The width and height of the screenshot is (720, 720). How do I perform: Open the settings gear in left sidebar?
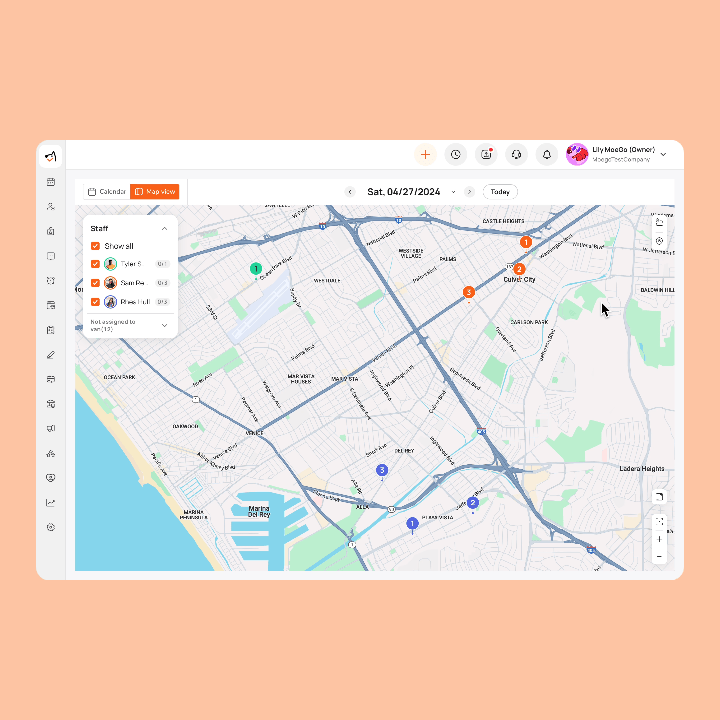click(51, 527)
